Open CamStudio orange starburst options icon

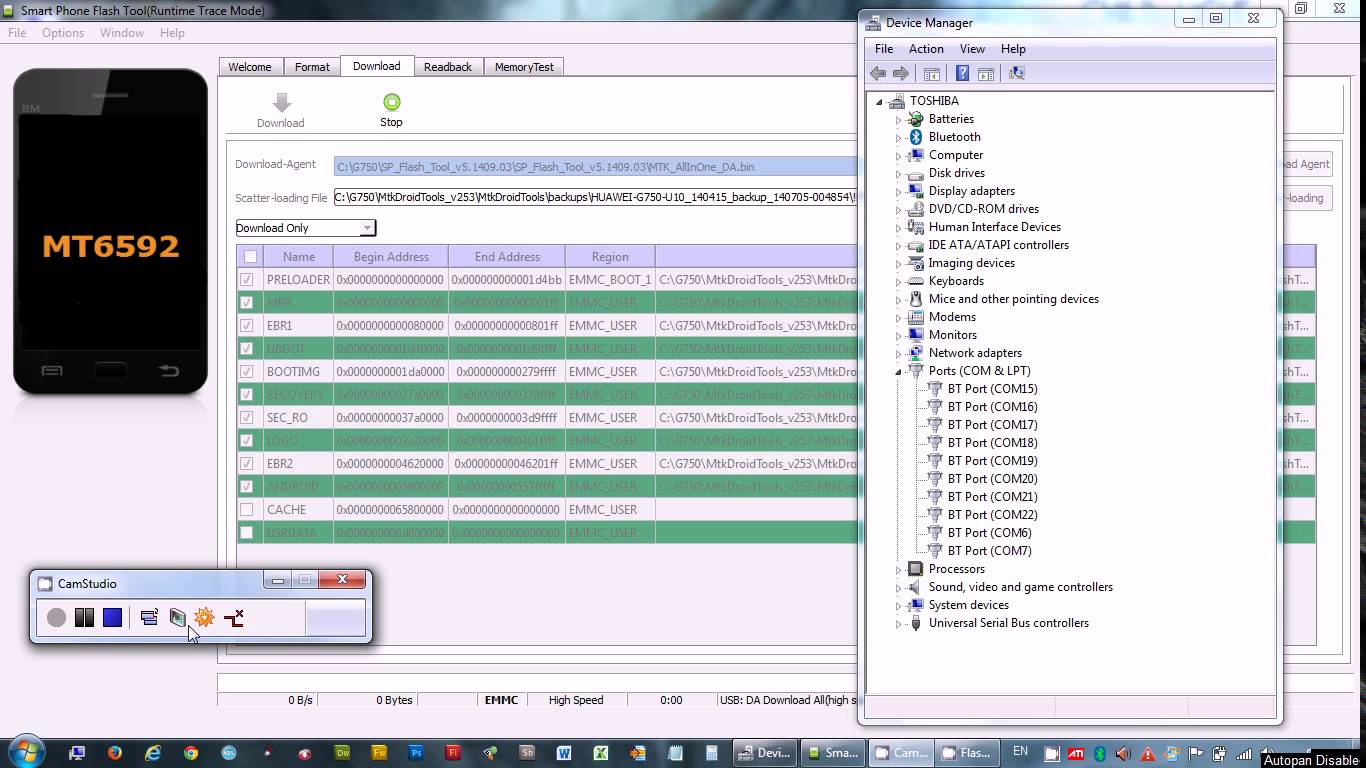click(x=205, y=618)
